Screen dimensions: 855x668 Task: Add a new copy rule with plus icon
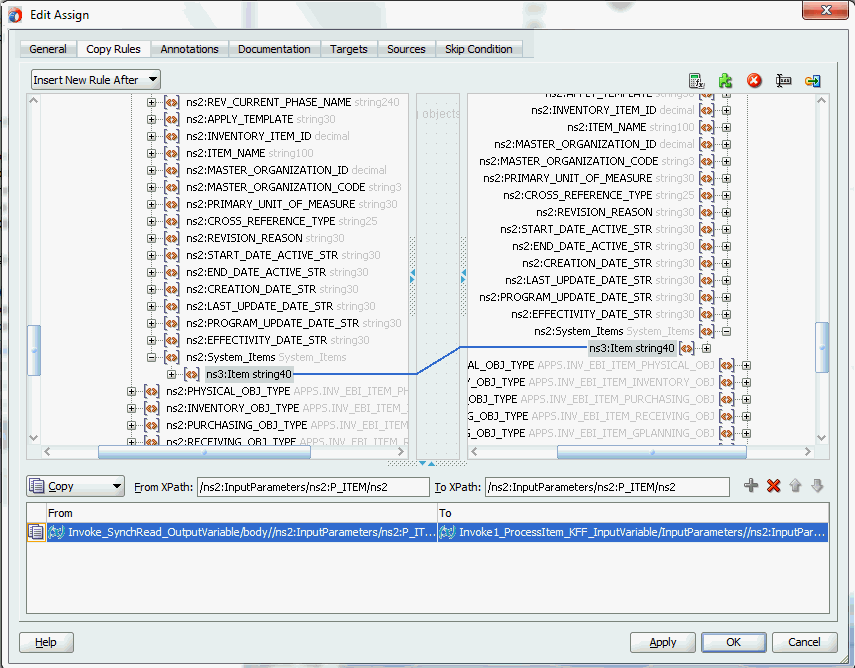(x=751, y=485)
